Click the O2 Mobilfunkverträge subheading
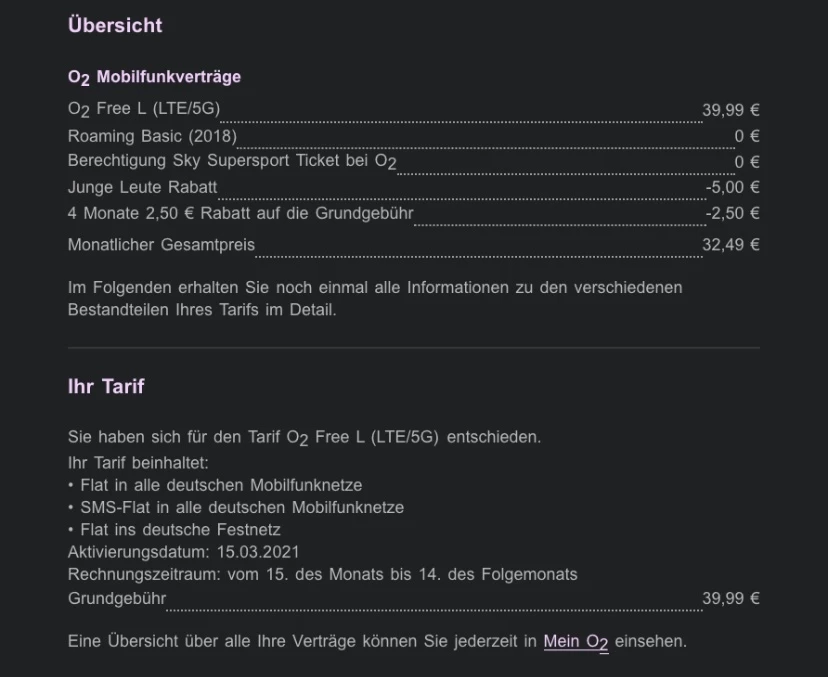Viewport: 828px width, 677px height. 154,77
